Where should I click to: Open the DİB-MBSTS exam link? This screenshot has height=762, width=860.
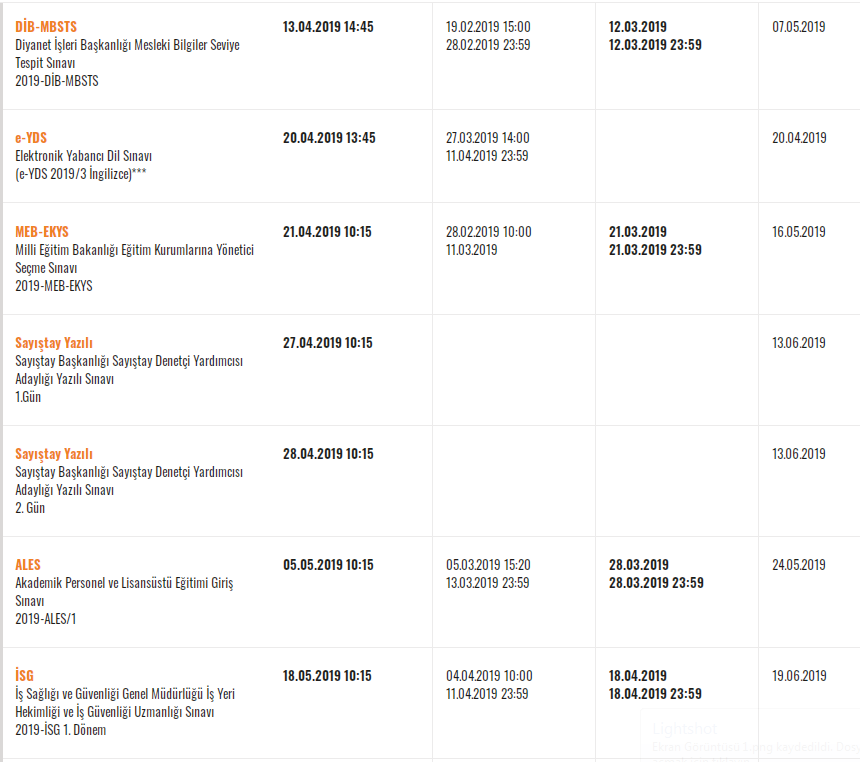[46, 26]
